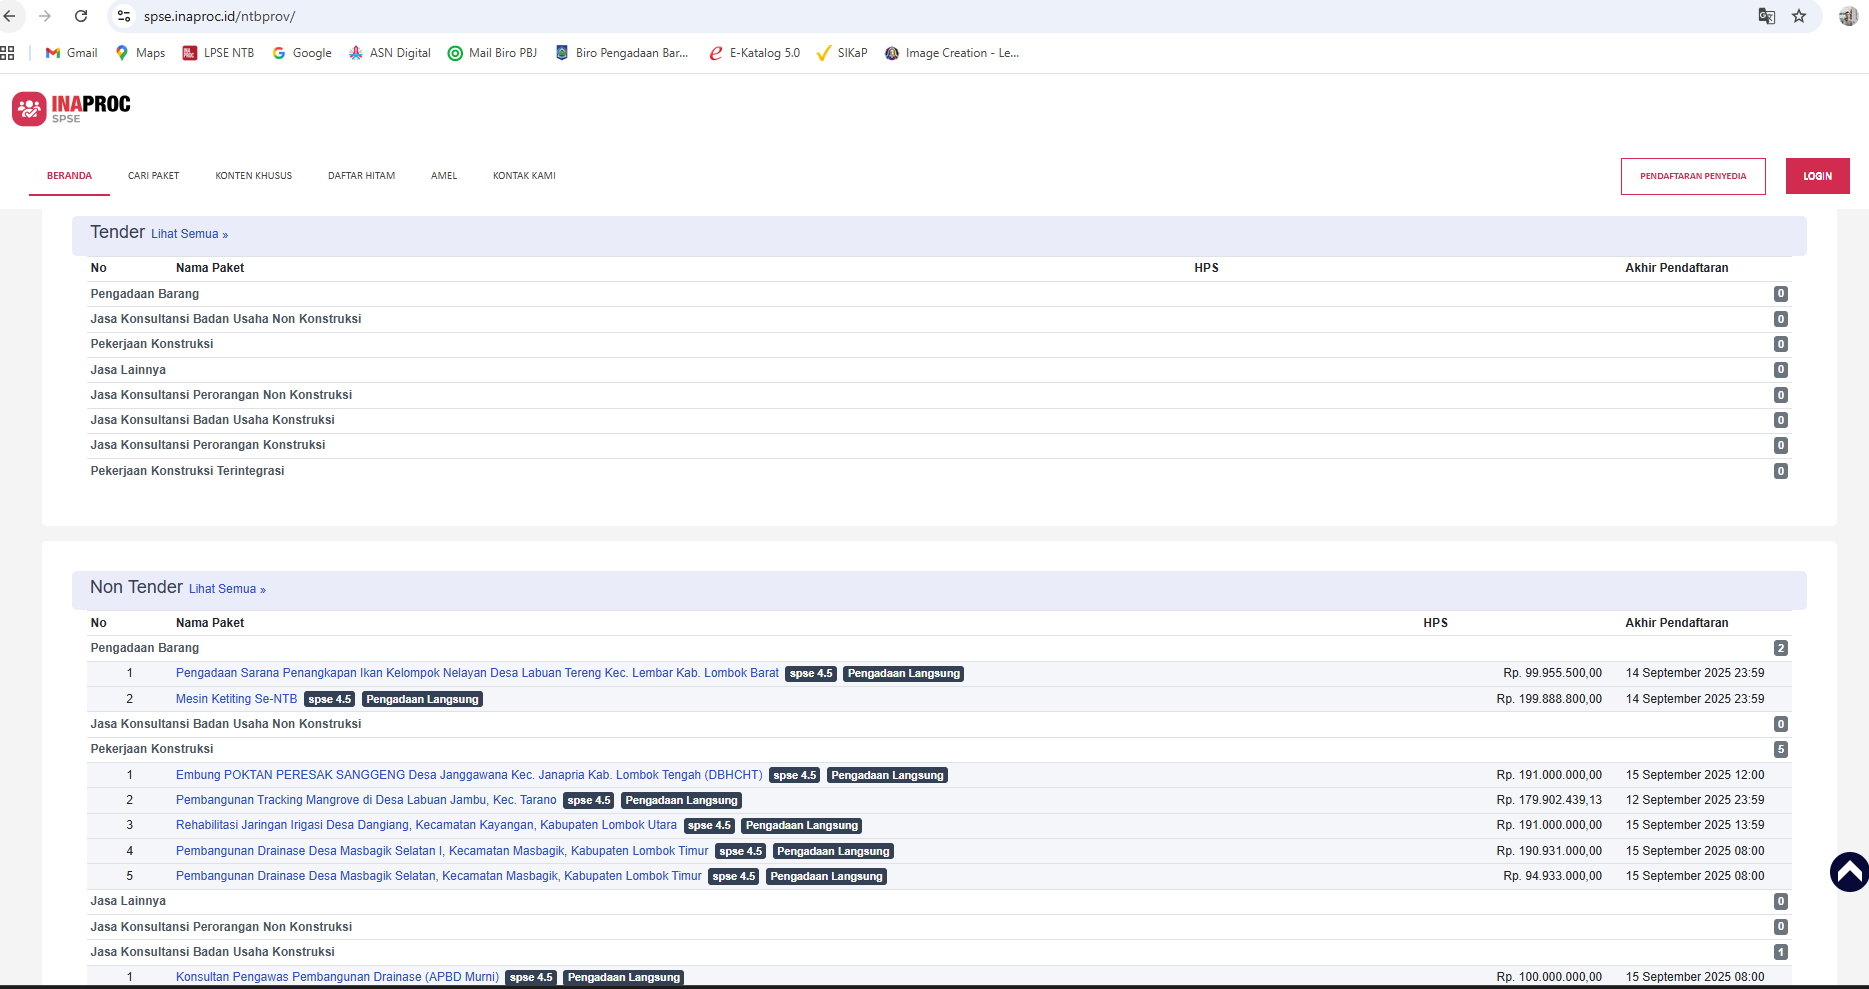Go to DAFTAR HITAM menu item

click(361, 176)
